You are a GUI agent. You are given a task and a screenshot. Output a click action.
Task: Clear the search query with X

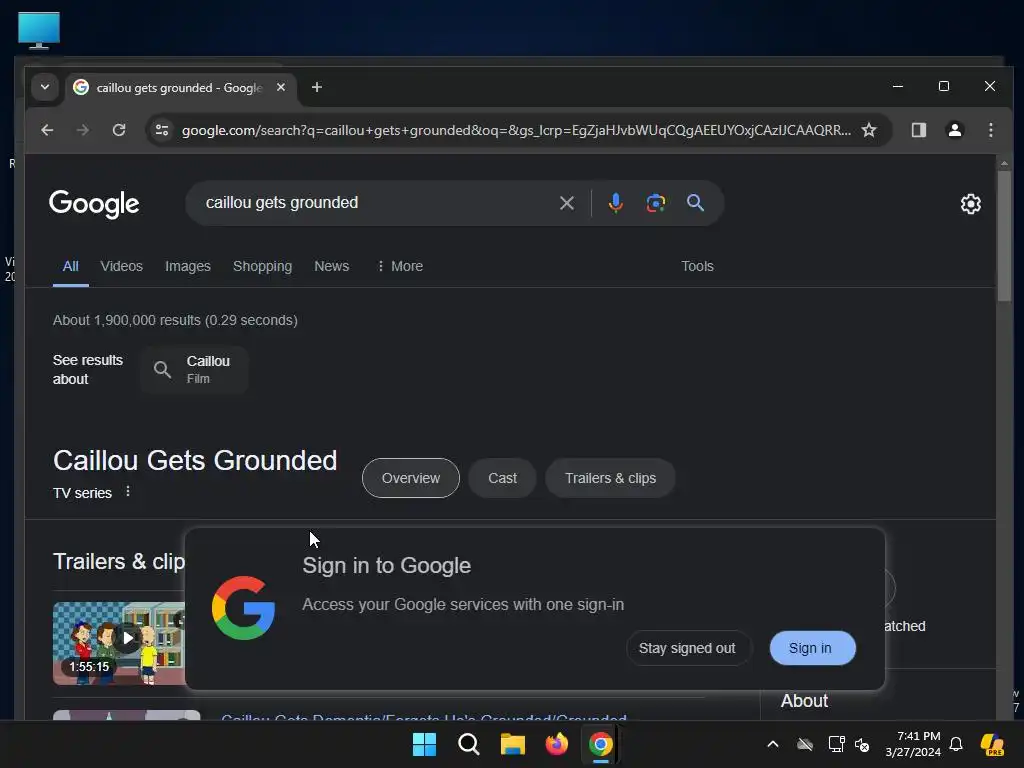(567, 203)
